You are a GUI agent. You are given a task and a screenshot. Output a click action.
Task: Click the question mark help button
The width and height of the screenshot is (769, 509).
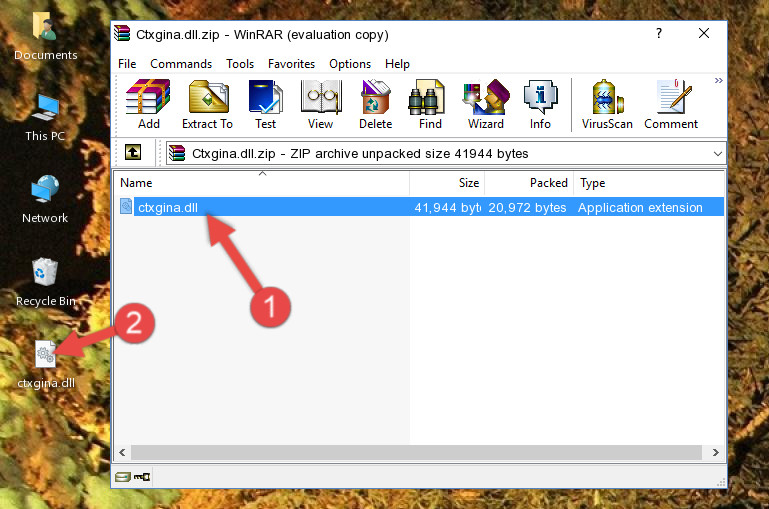coord(659,33)
